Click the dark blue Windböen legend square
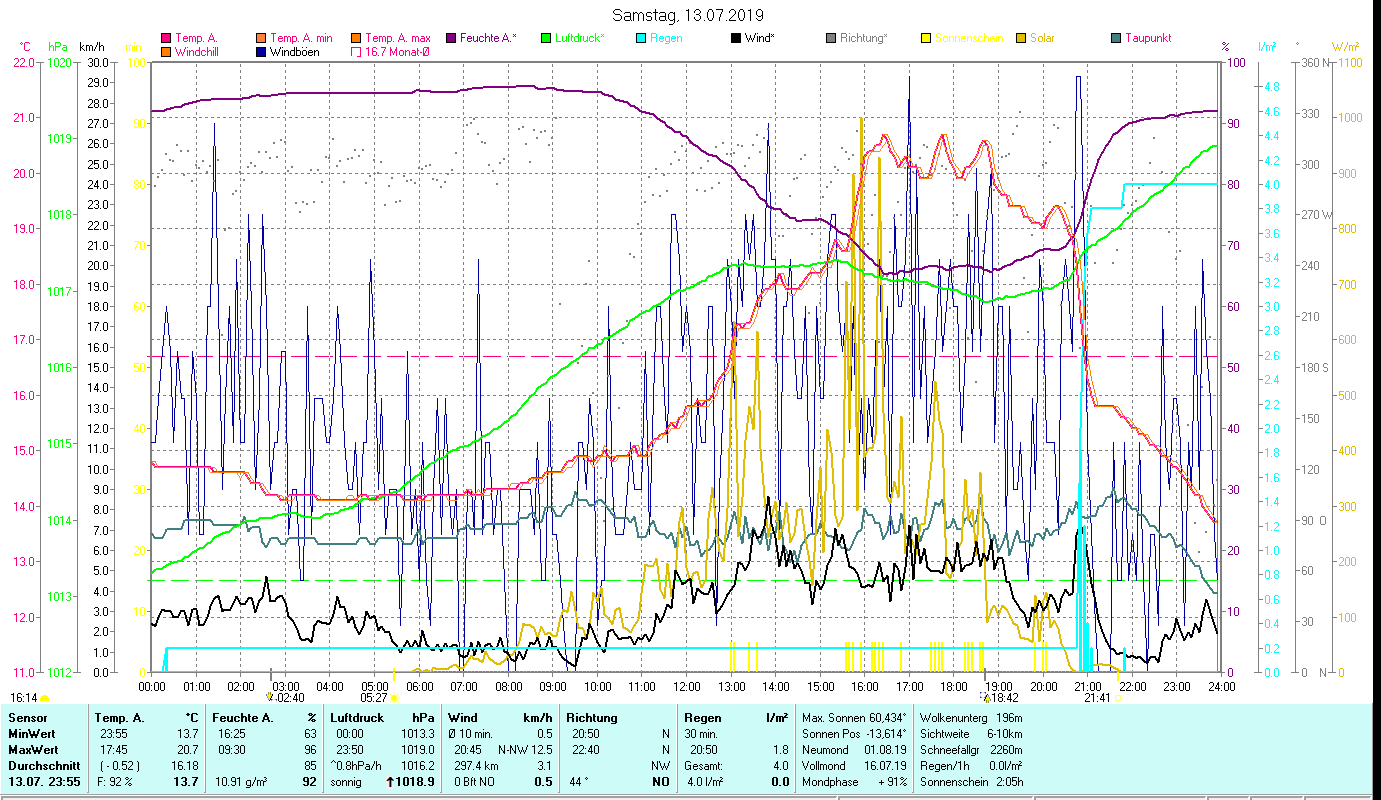 [262, 52]
